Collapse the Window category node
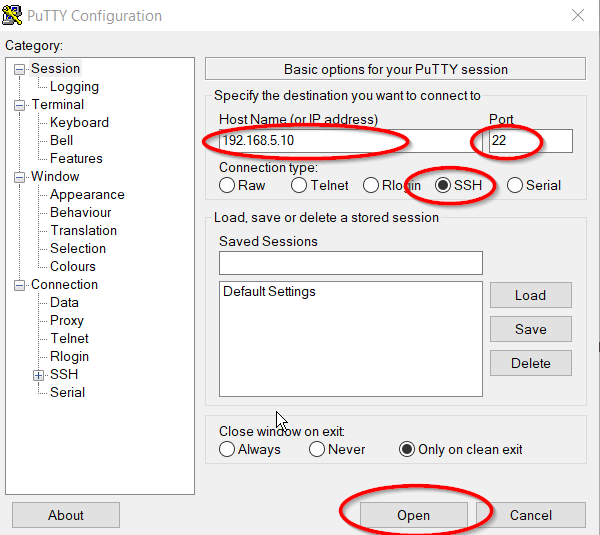This screenshot has height=535, width=600. (x=21, y=177)
